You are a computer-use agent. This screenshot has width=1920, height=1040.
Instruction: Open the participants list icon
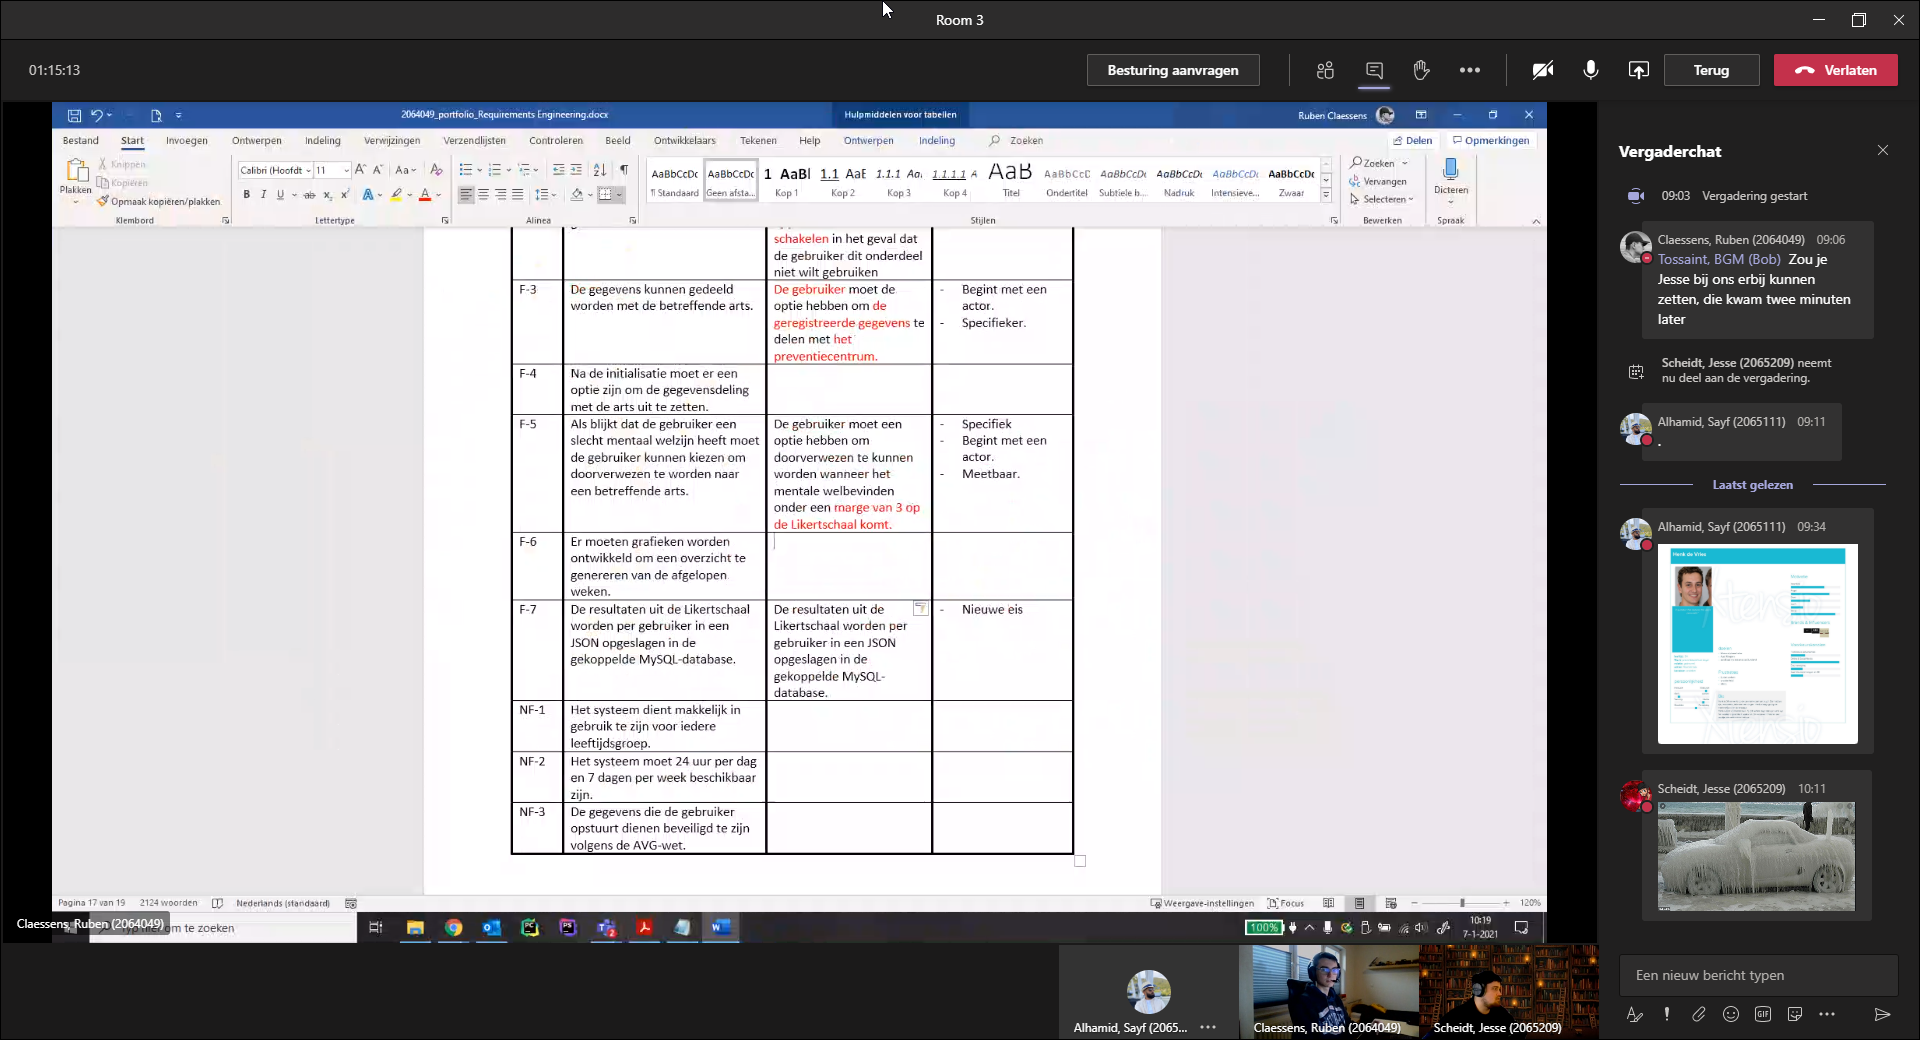coord(1325,70)
